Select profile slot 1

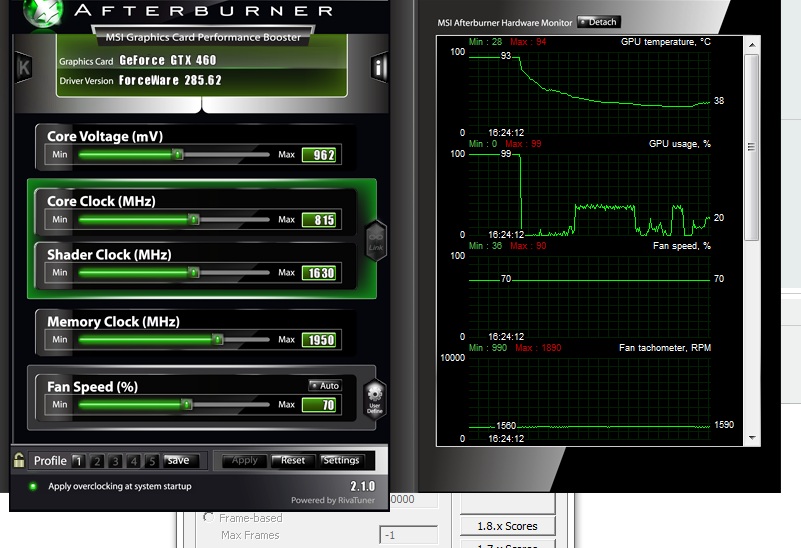pyautogui.click(x=78, y=461)
